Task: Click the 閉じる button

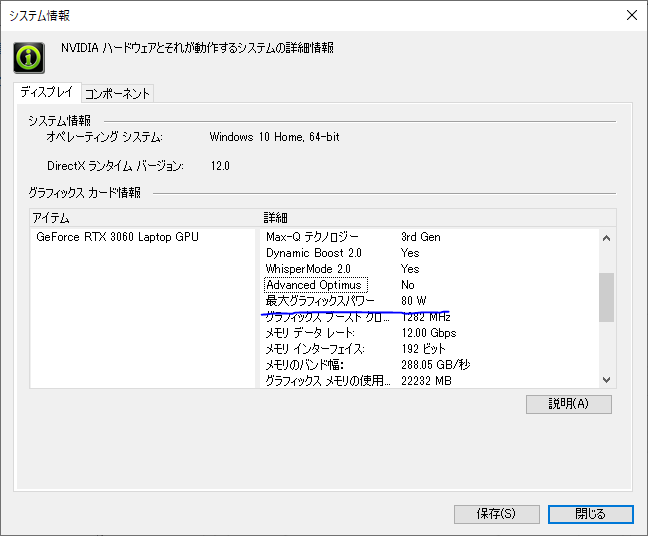Action: click(x=591, y=514)
